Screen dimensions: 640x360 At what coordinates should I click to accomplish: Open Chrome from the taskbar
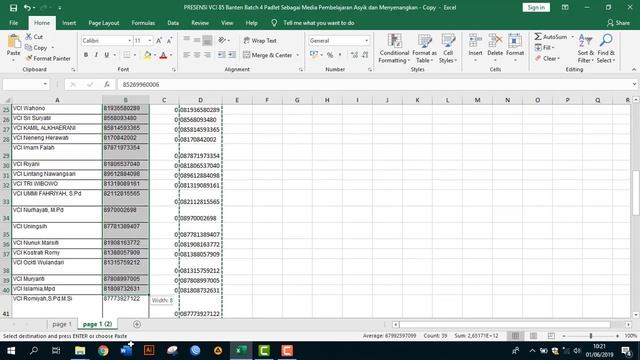click(103, 351)
